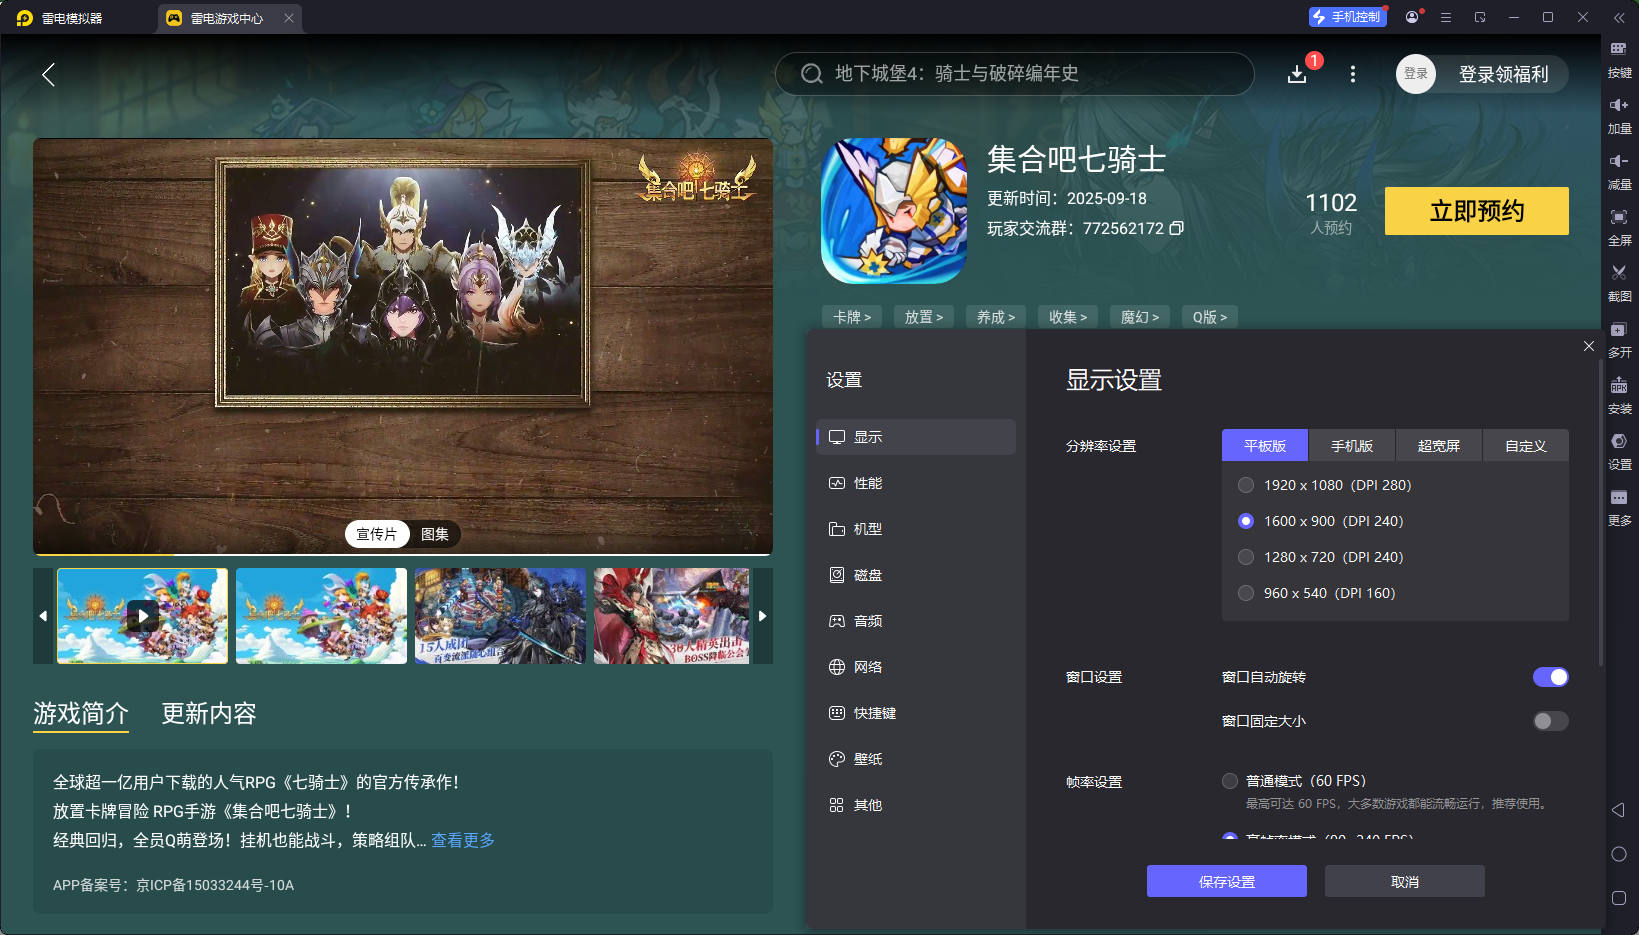This screenshot has width=1639, height=935.
Task: Open the 快捷键 settings section
Action: click(x=916, y=713)
